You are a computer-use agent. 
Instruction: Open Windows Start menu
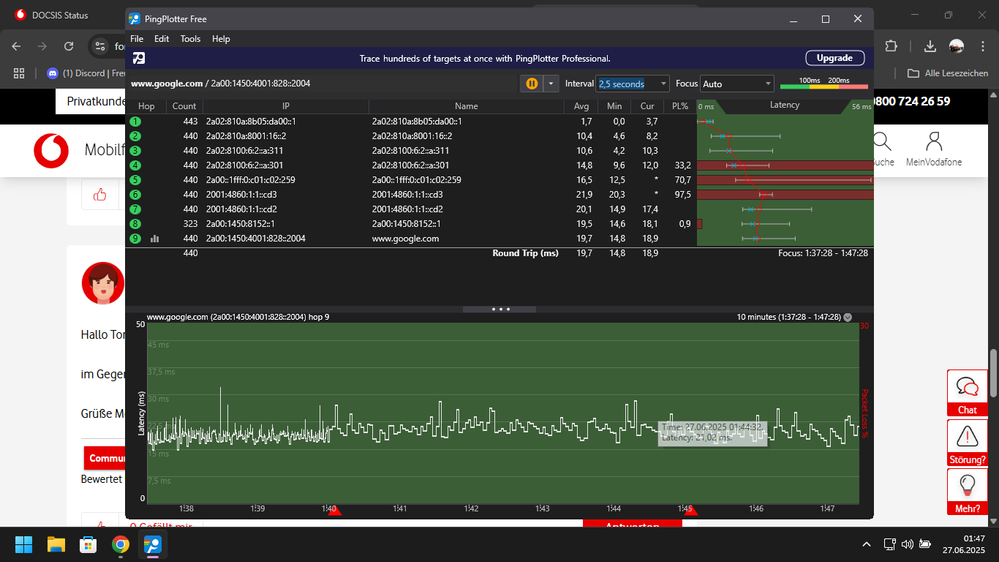point(24,545)
